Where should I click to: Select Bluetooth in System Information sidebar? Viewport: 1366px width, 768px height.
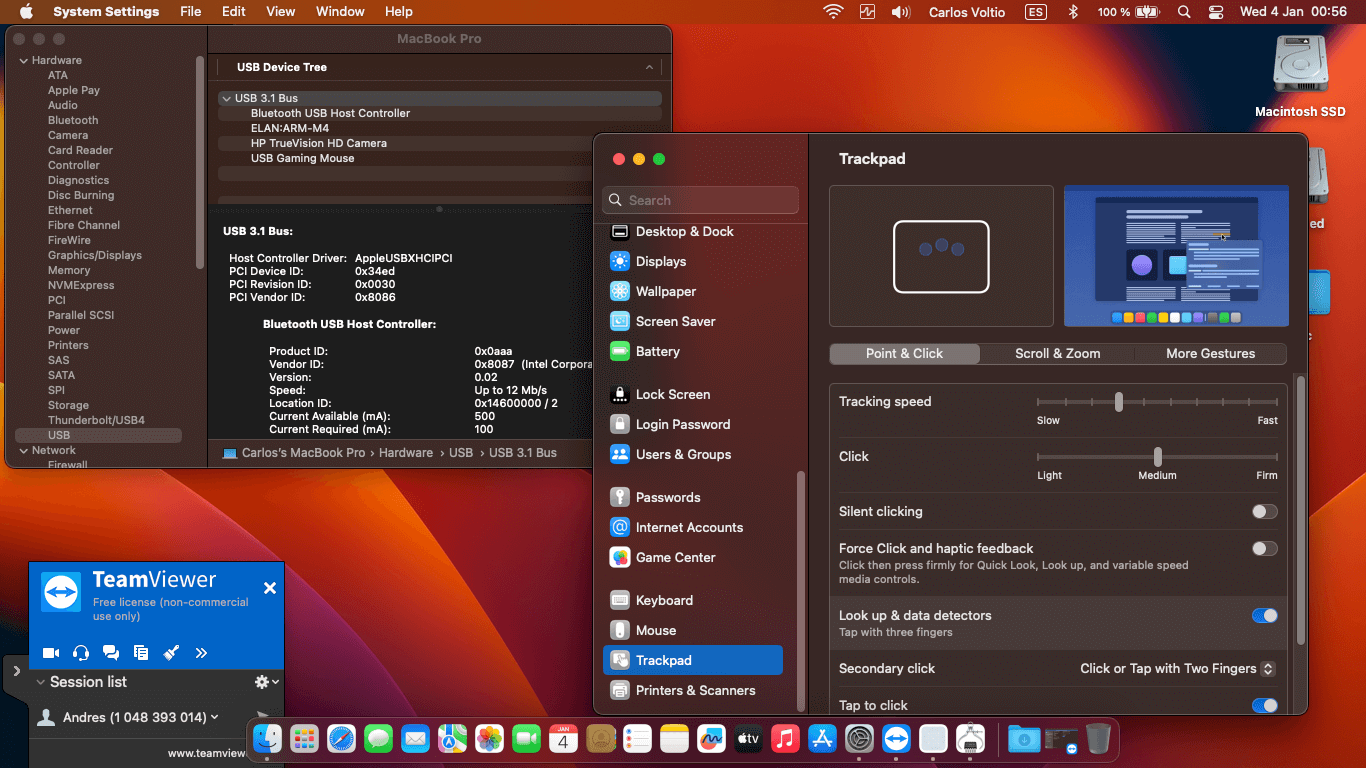pyautogui.click(x=73, y=121)
